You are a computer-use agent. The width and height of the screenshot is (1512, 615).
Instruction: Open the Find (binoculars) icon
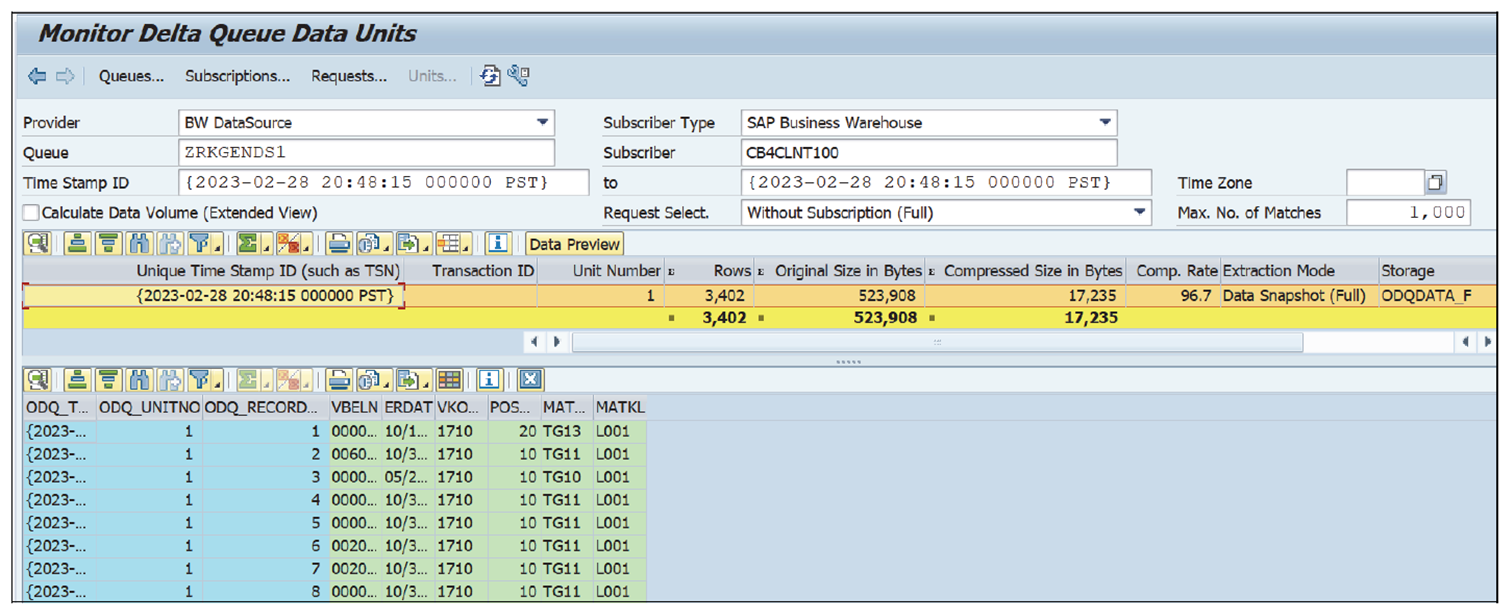pos(141,243)
